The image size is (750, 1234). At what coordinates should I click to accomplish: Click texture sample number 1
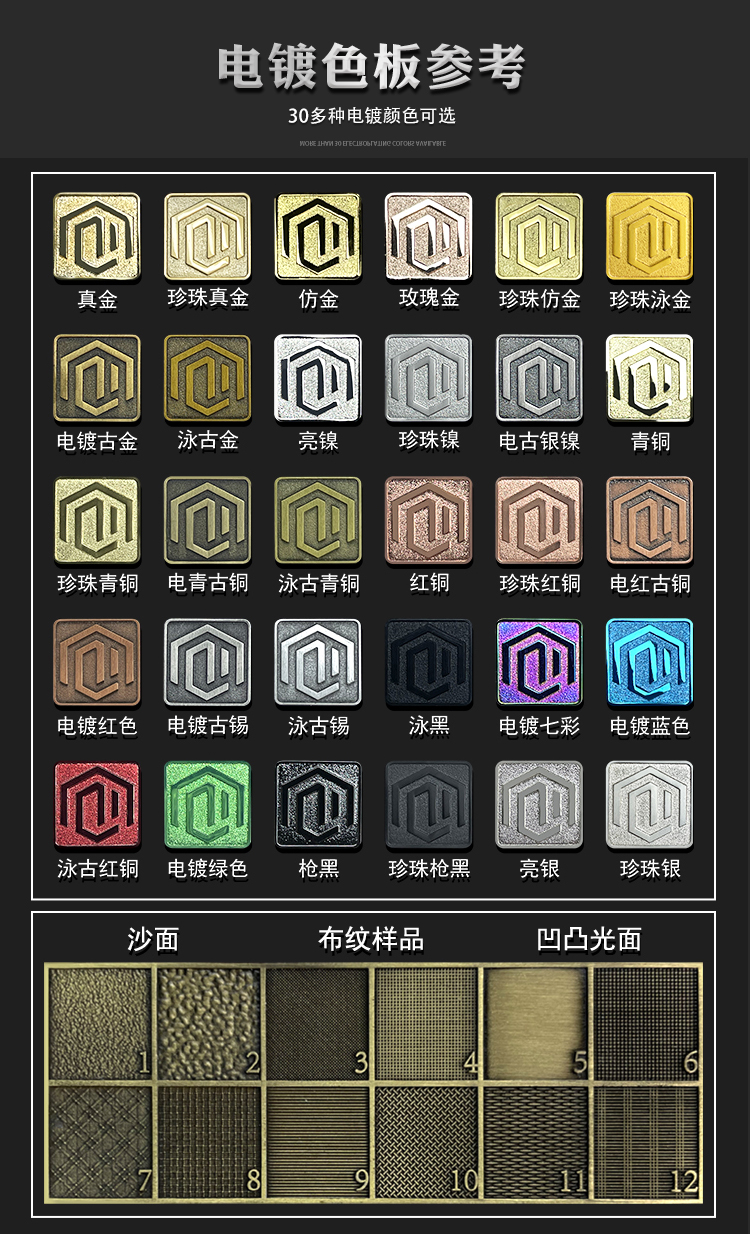(x=100, y=1022)
